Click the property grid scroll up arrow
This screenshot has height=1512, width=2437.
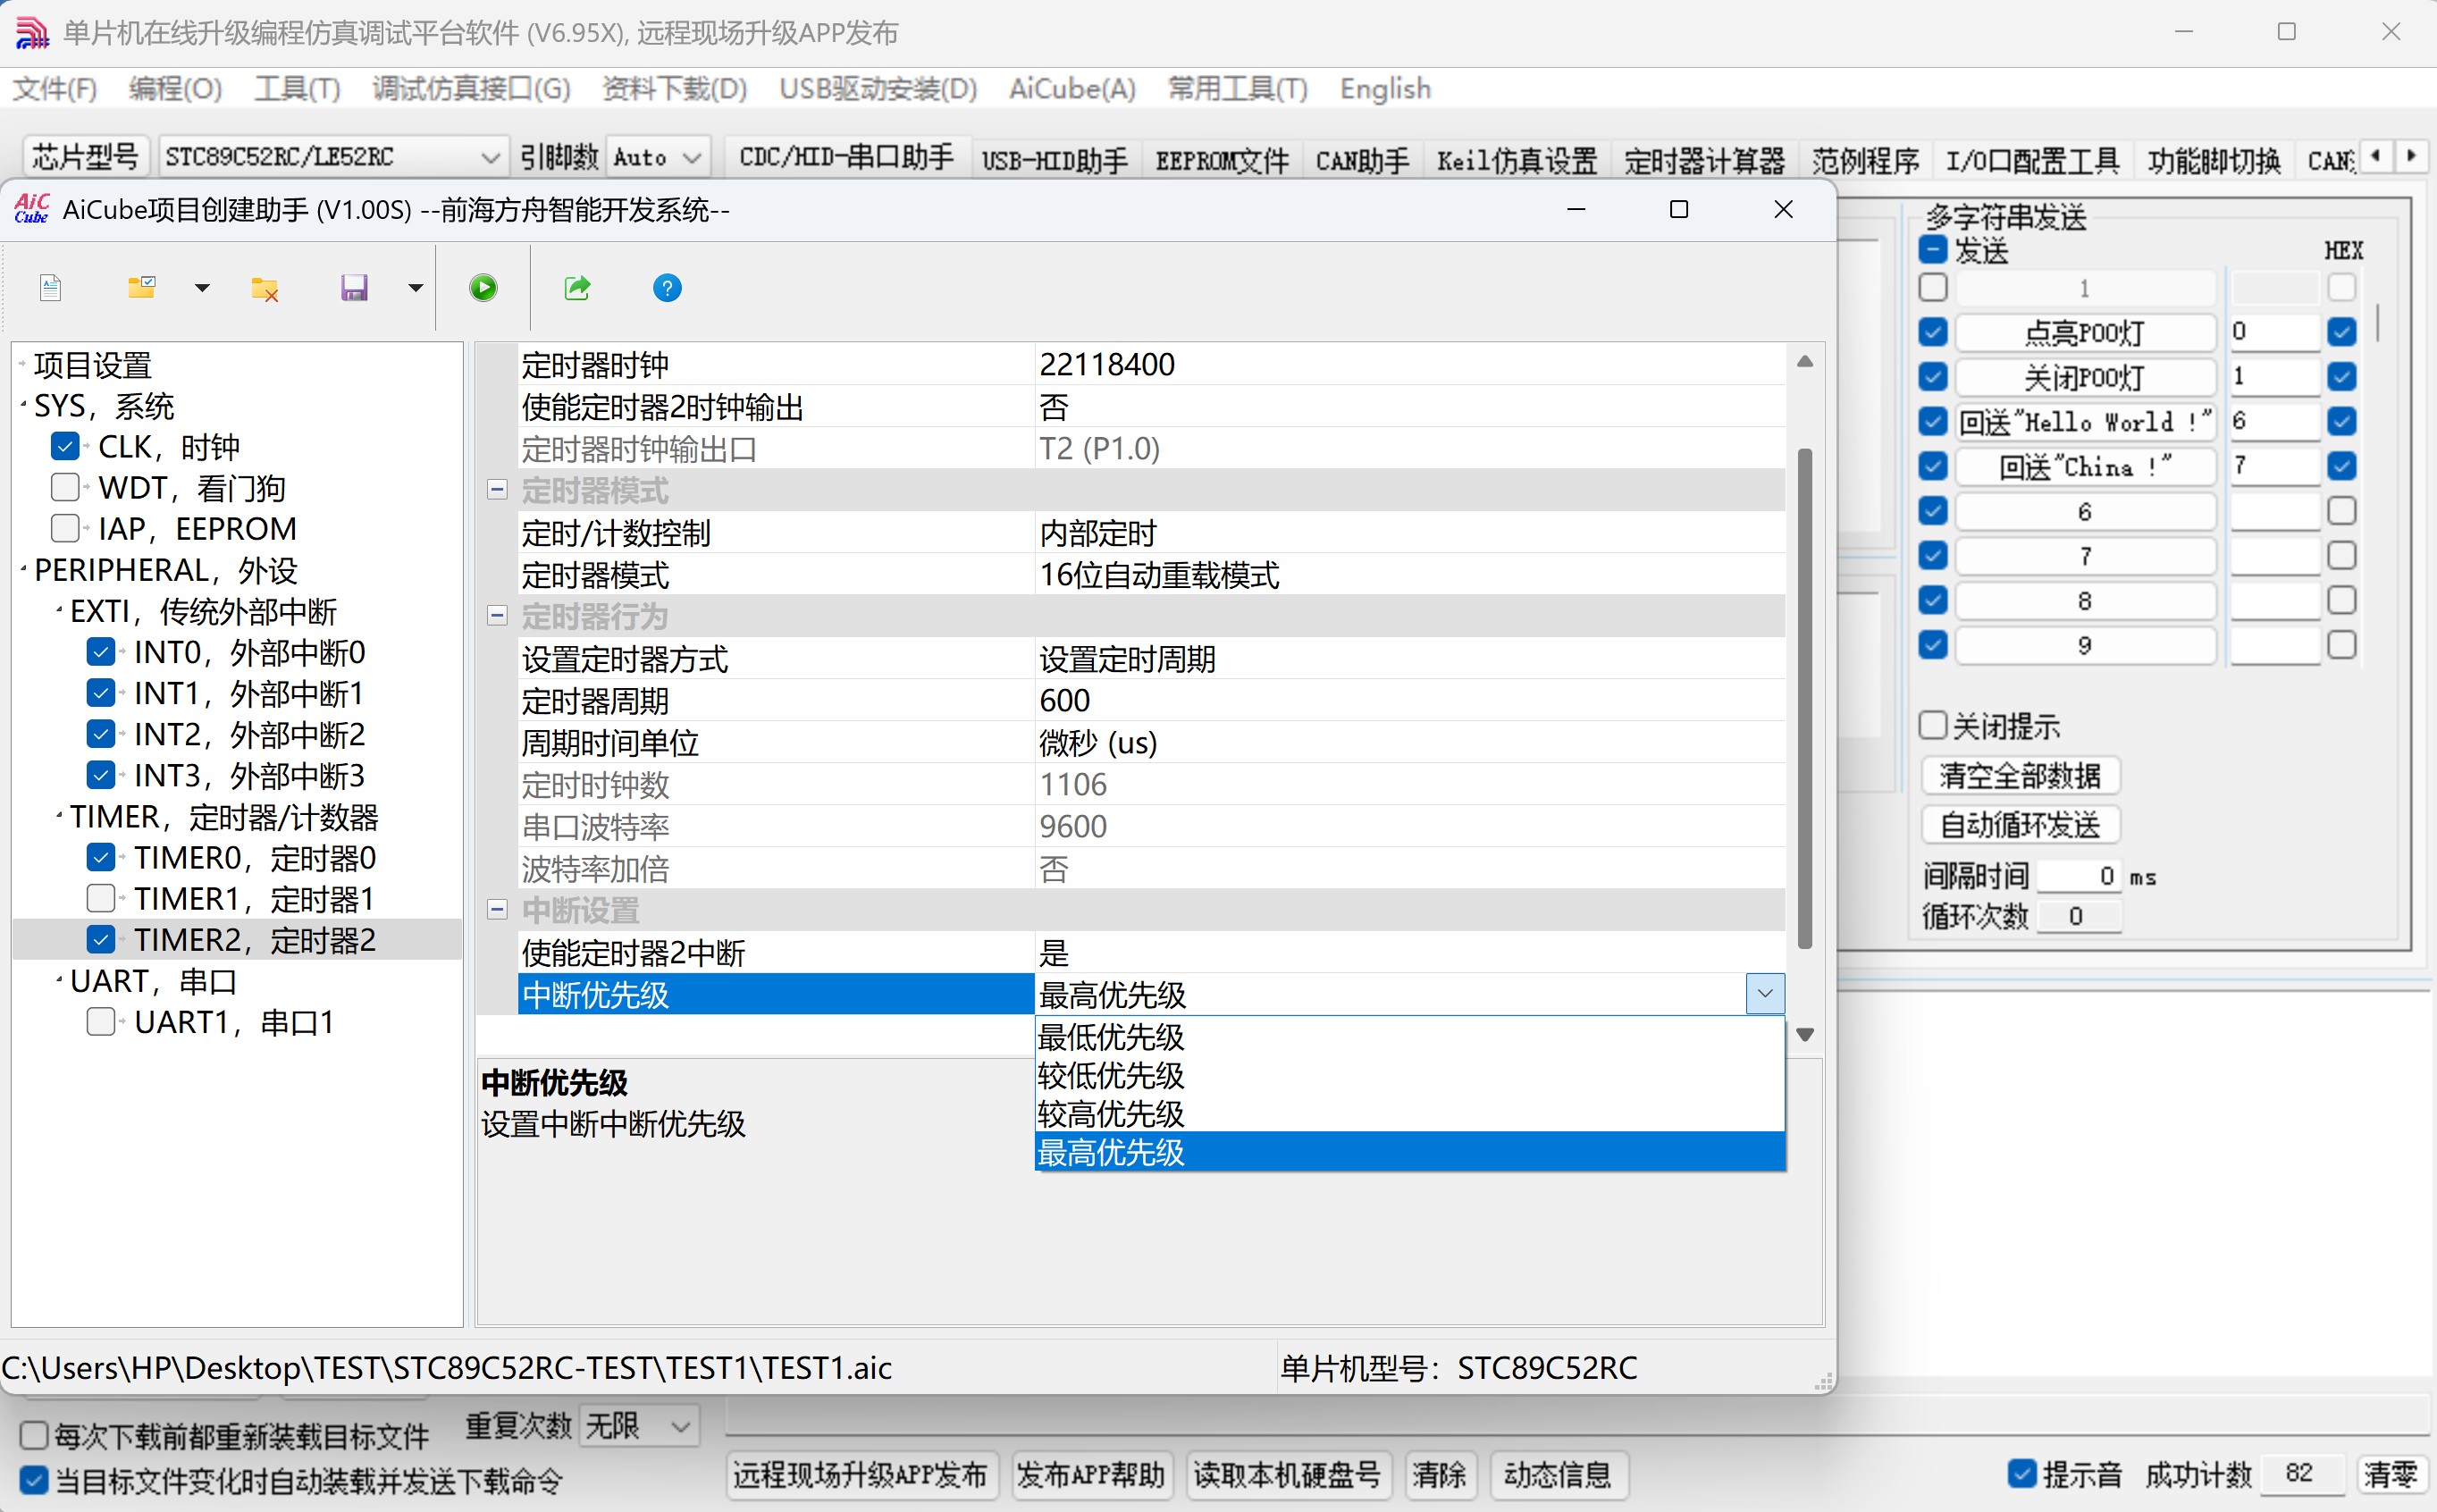pos(1805,362)
